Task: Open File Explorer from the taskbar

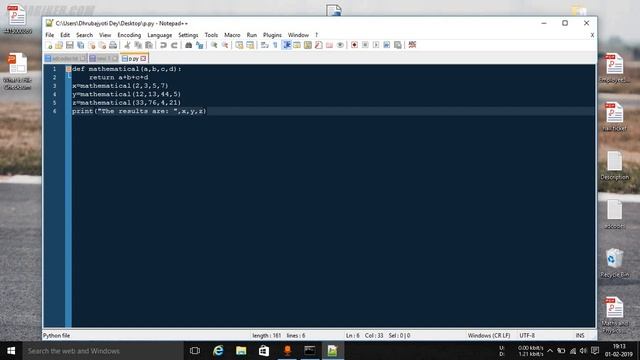Action: (x=241, y=351)
